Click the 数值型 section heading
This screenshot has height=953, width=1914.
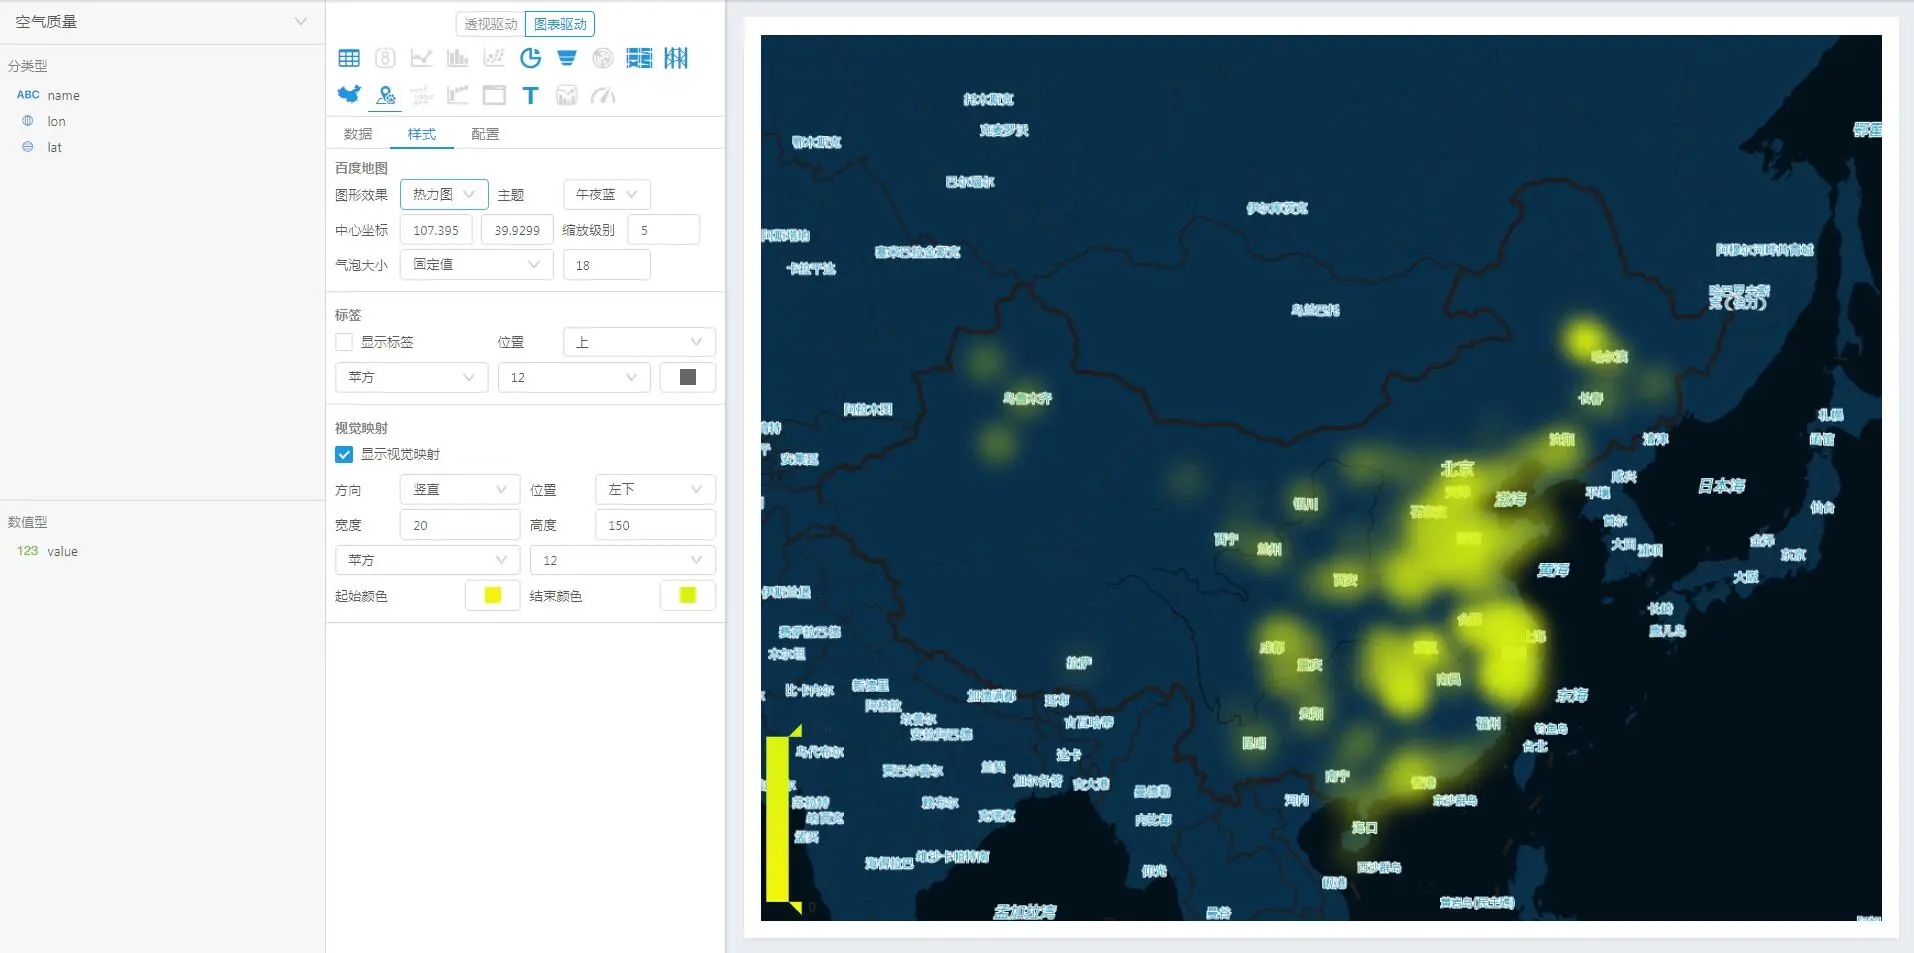pyautogui.click(x=28, y=522)
